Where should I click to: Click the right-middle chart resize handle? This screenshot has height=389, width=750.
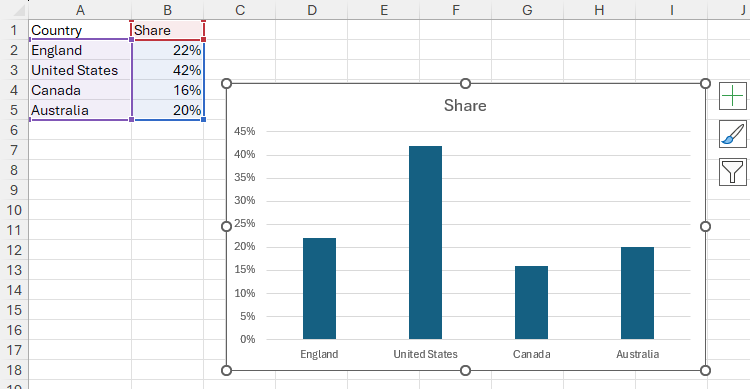click(705, 226)
